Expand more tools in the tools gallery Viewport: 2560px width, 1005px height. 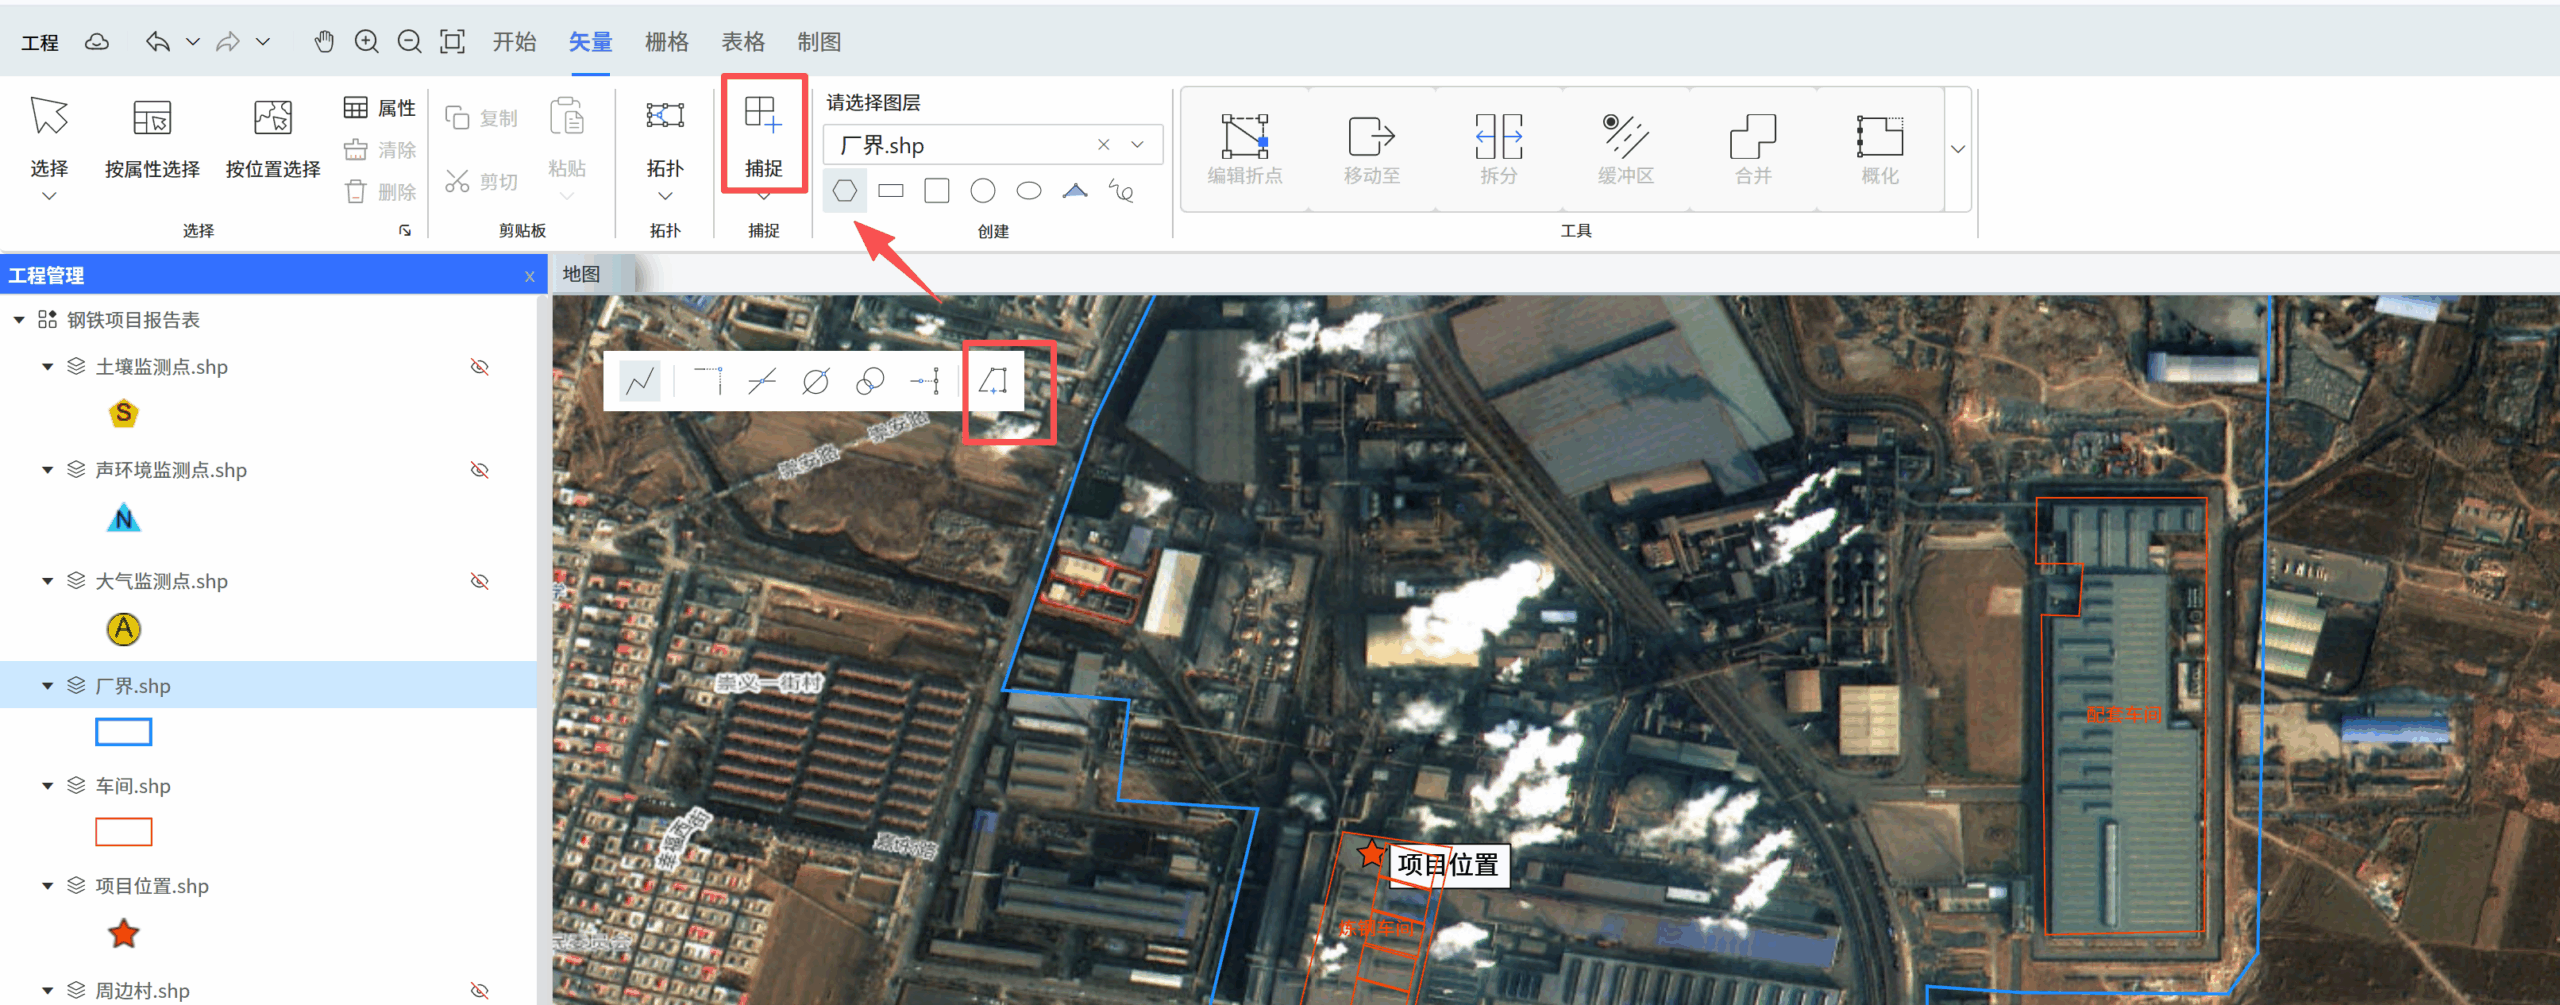click(x=1958, y=149)
